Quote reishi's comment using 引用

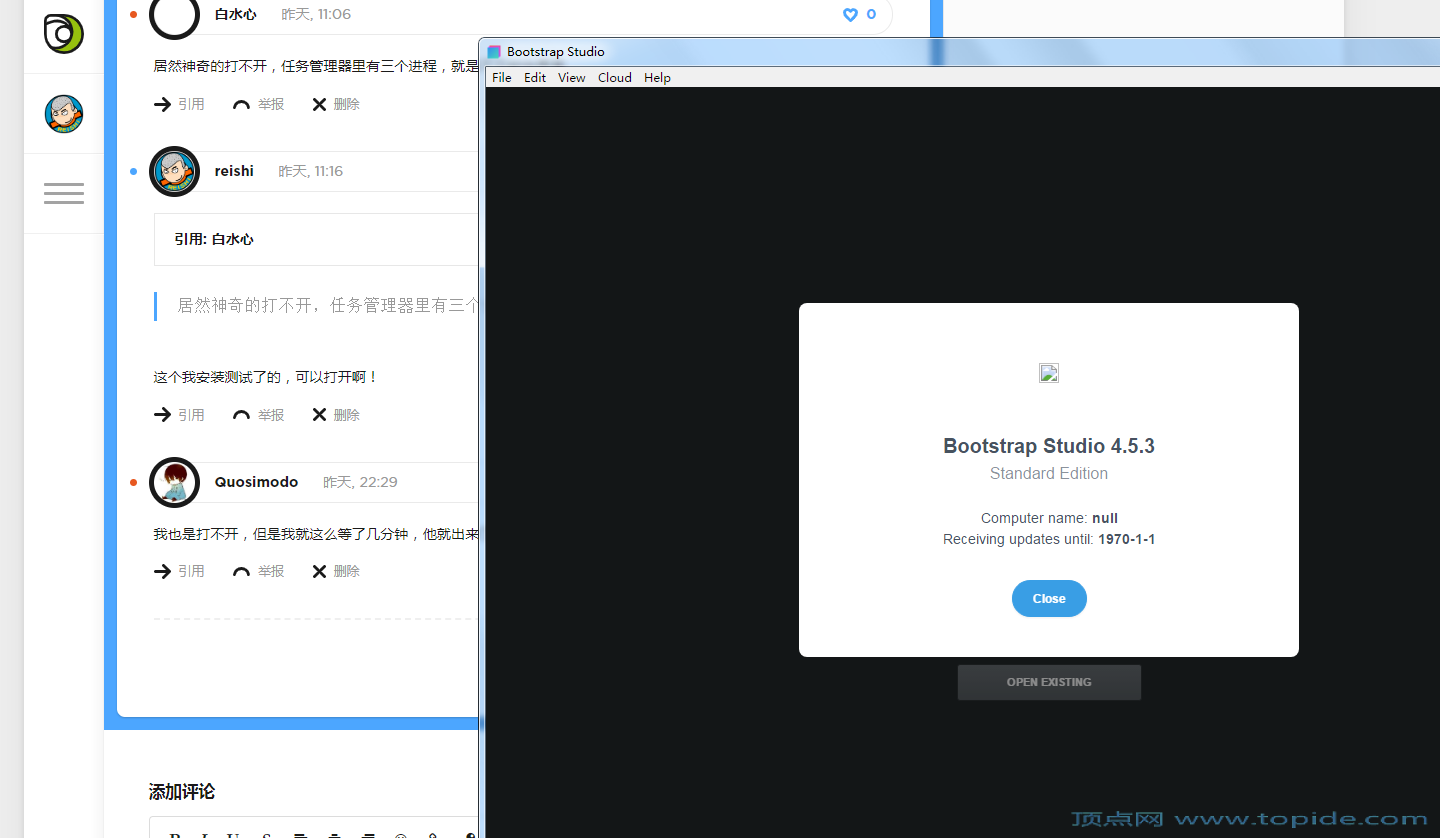pyautogui.click(x=179, y=415)
